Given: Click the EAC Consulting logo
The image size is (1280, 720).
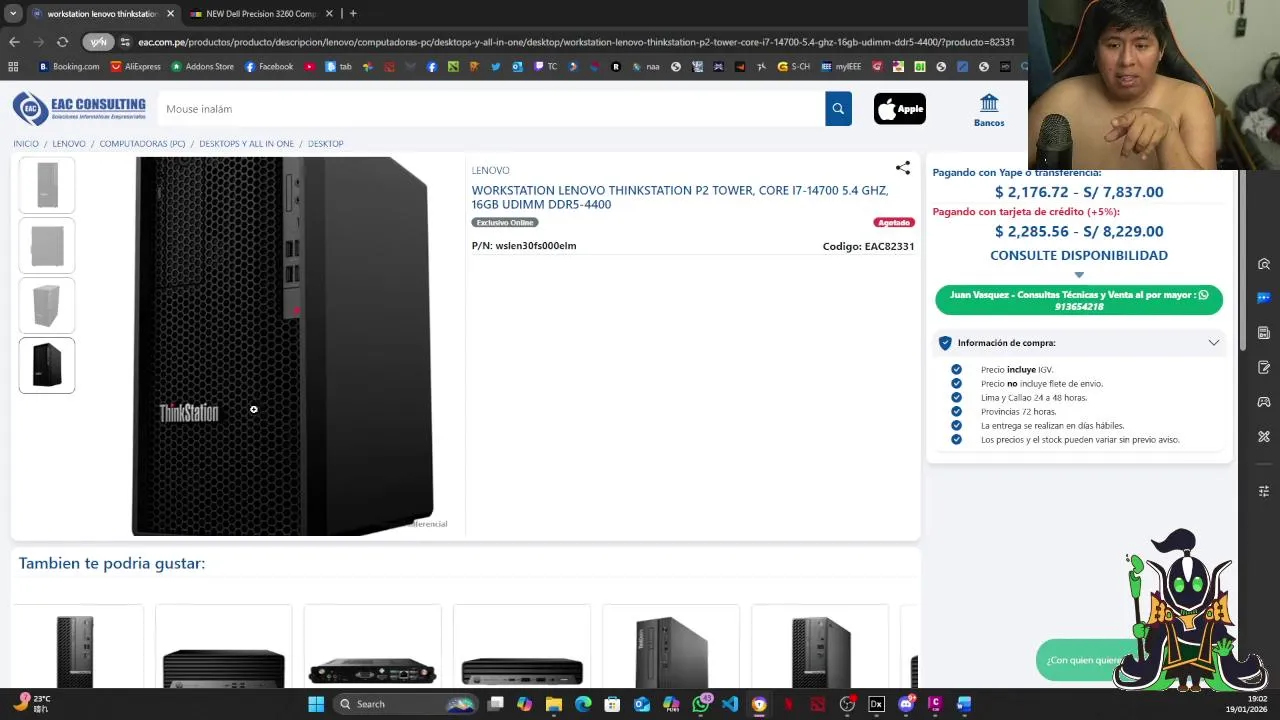Looking at the screenshot, I should (79, 108).
